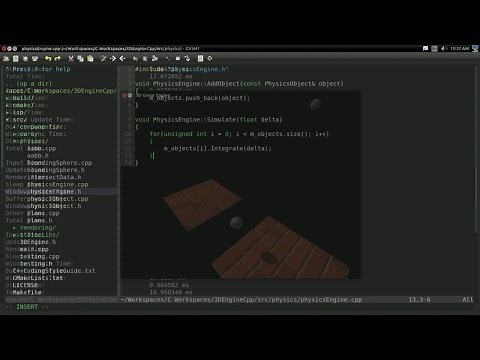
Task: Click the 'm_objects[i].Integrate(delta);' code line
Action: (x=217, y=149)
